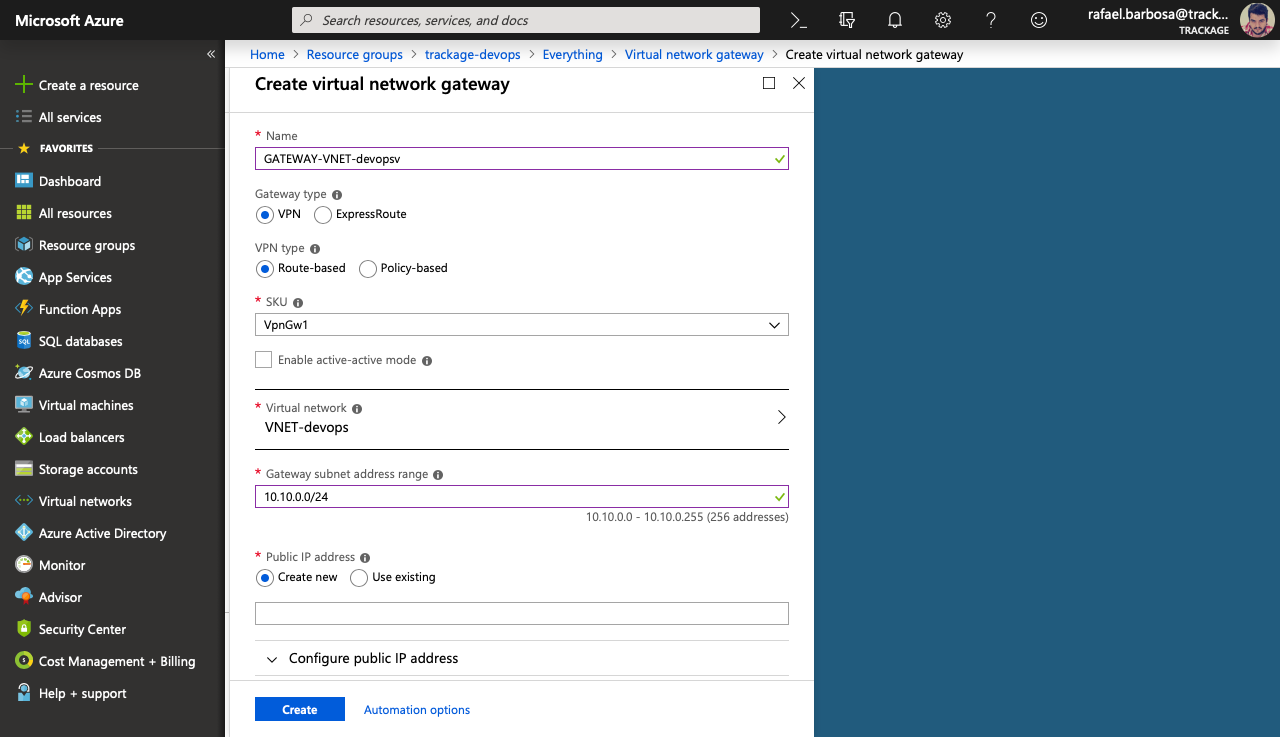Click the Storage accounts icon
This screenshot has height=737, width=1280.
tap(24, 469)
